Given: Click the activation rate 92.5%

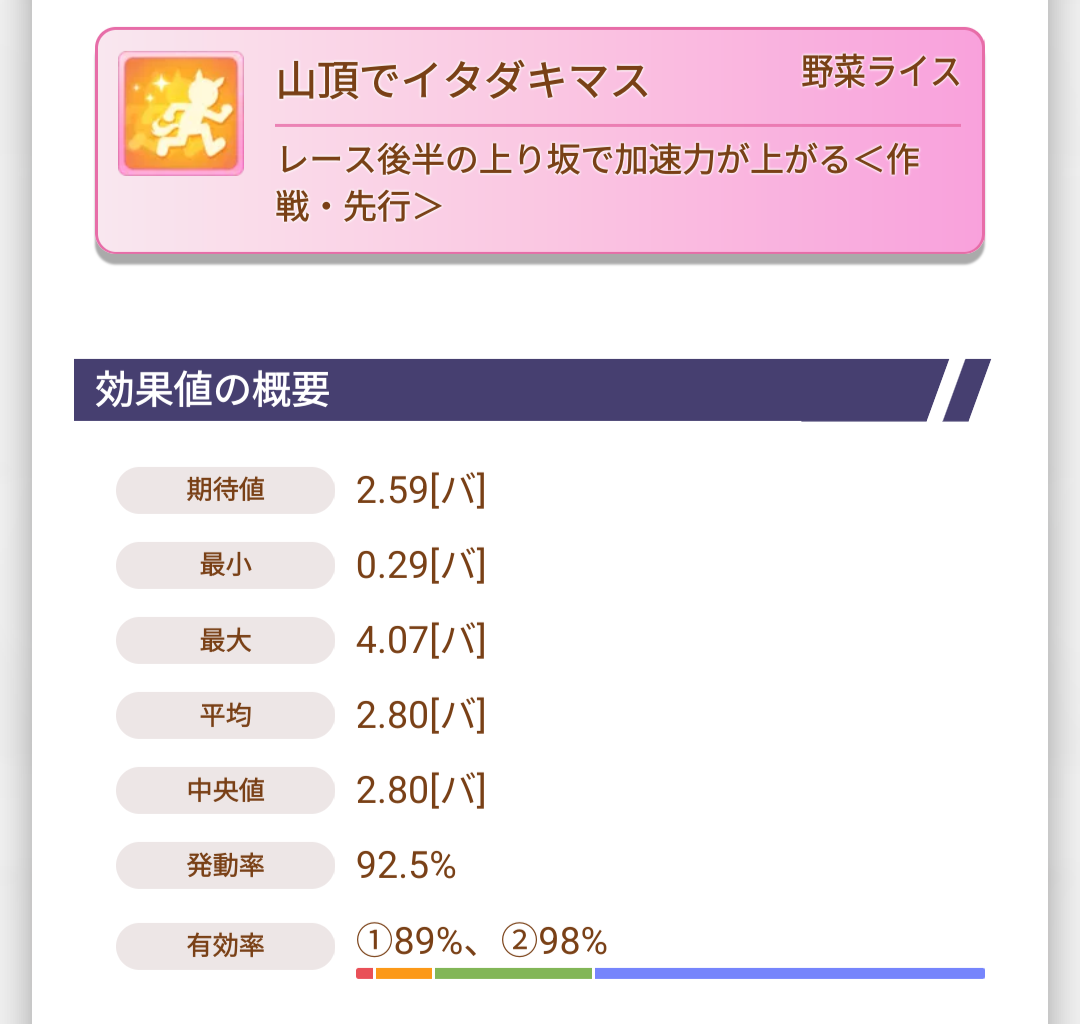Looking at the screenshot, I should pyautogui.click(x=406, y=866).
